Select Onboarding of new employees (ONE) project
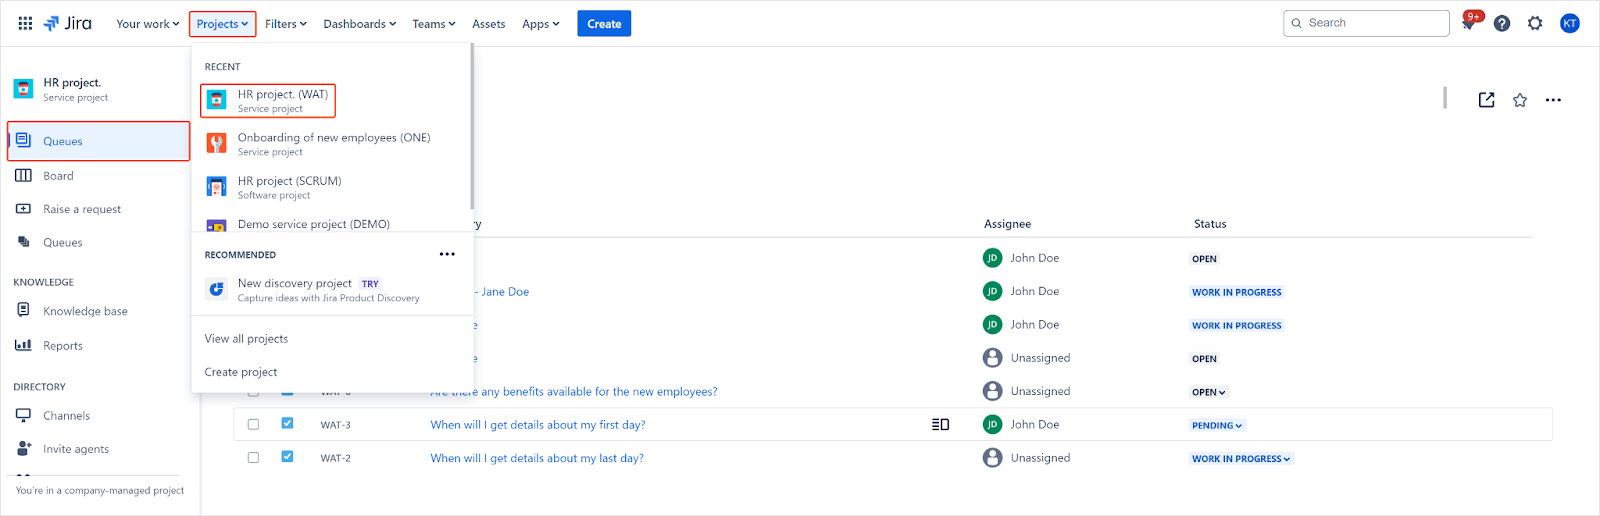 pos(330,144)
